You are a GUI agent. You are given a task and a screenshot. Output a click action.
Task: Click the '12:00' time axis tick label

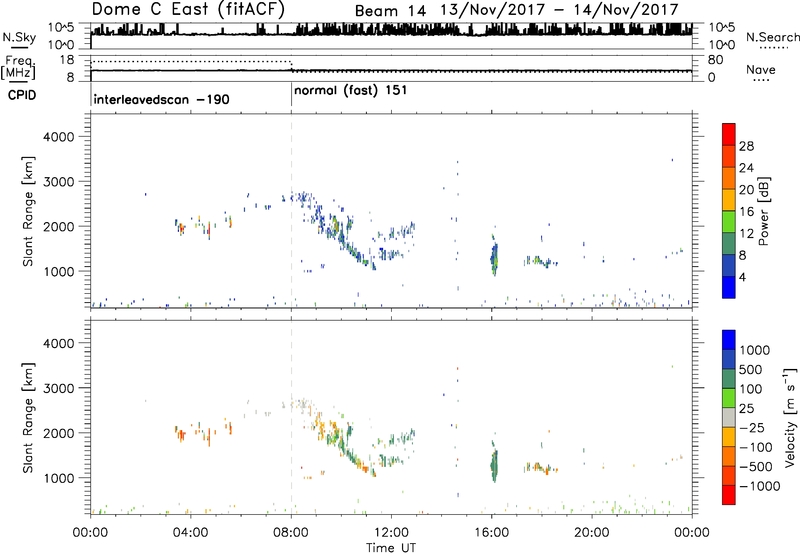[x=391, y=533]
